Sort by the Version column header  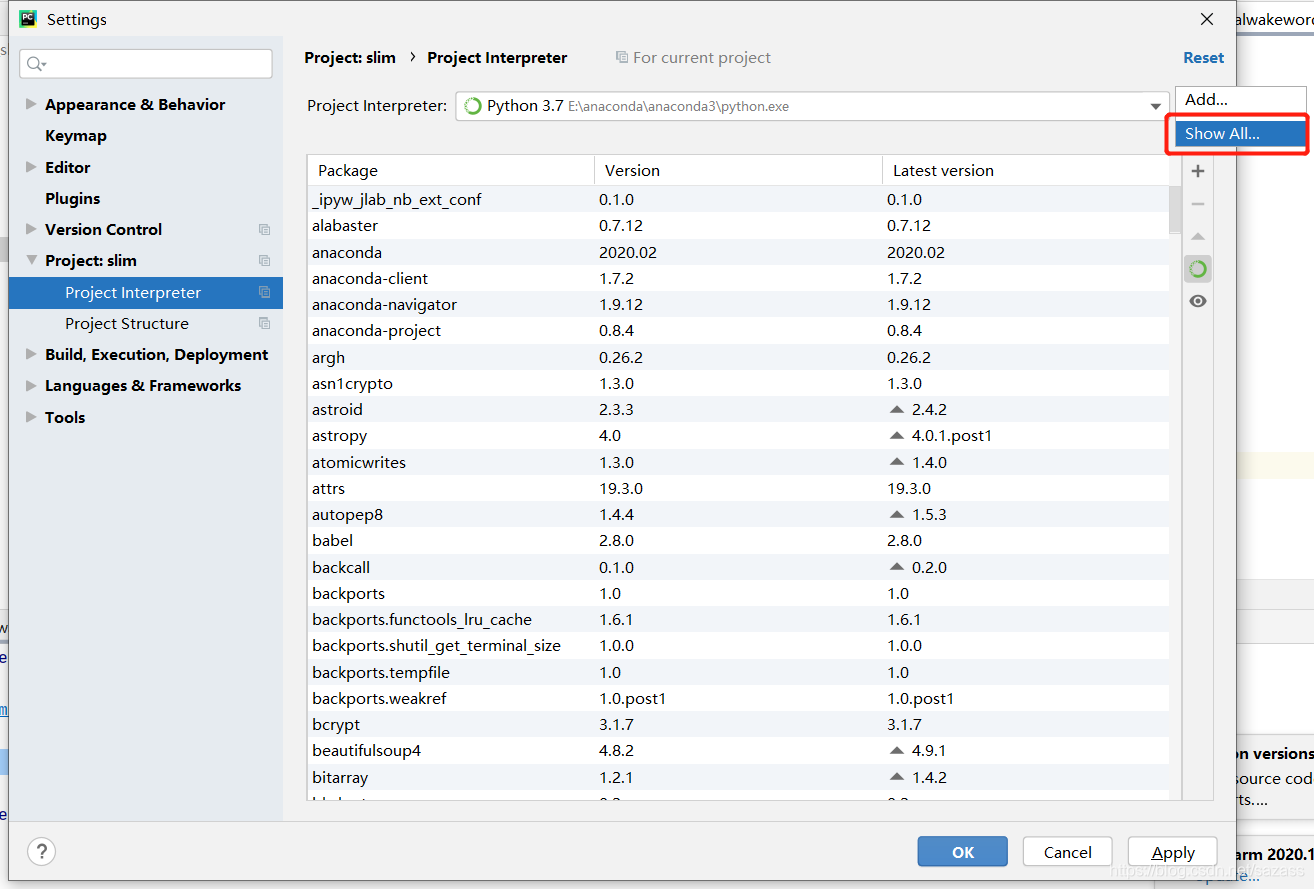coord(738,170)
